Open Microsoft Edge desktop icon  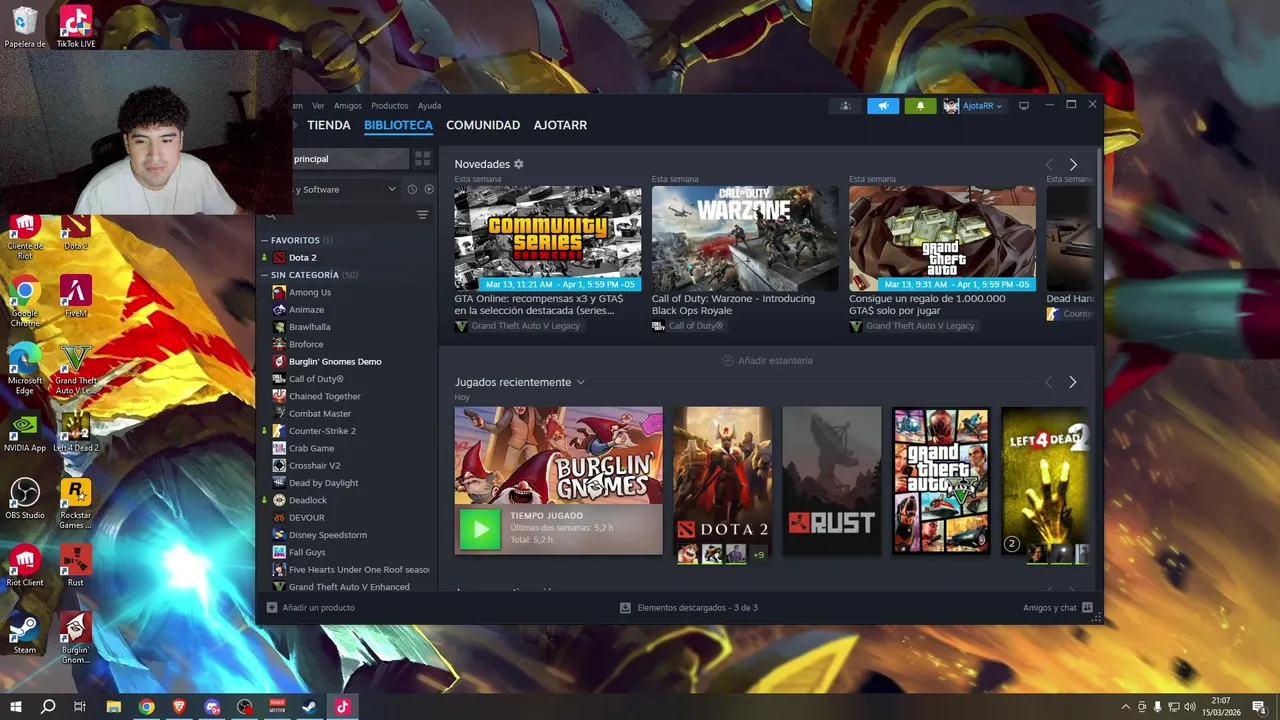(25, 357)
